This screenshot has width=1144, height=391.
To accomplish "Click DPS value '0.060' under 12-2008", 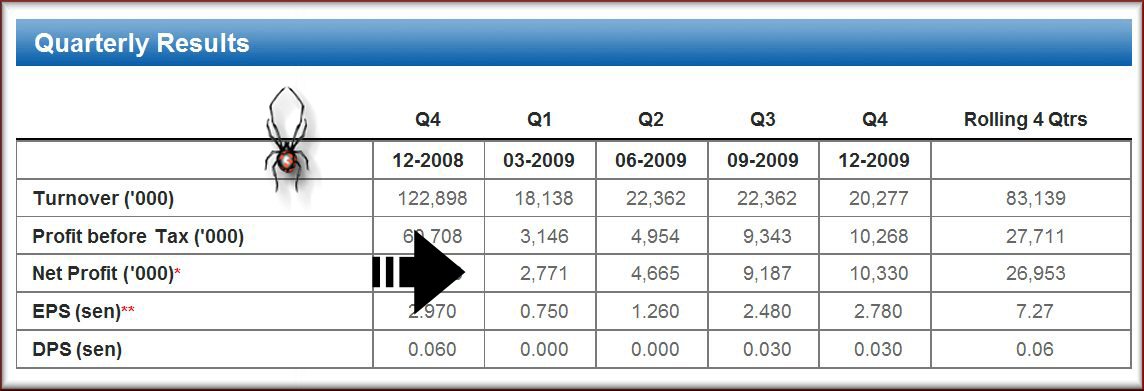I will click(433, 350).
